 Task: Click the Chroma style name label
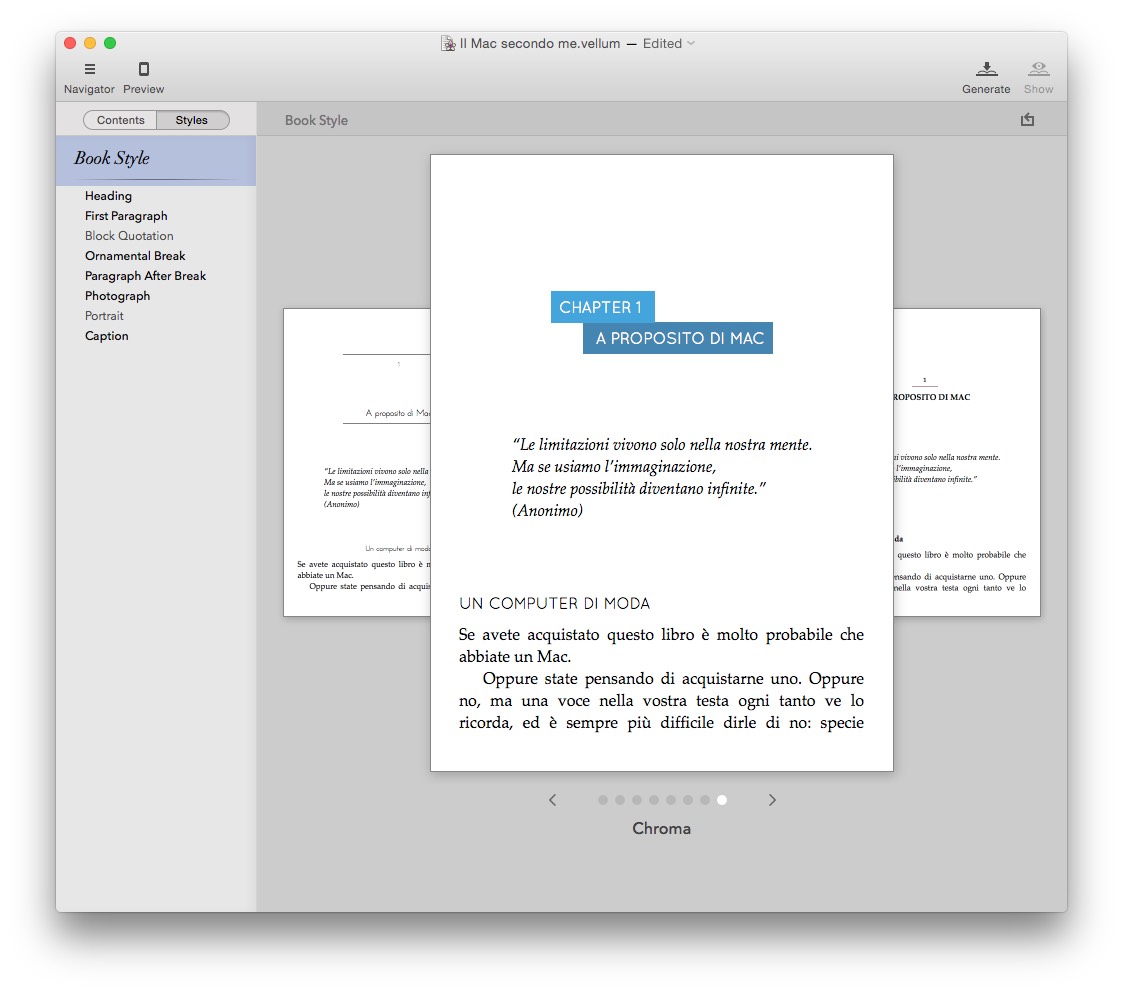click(x=662, y=829)
